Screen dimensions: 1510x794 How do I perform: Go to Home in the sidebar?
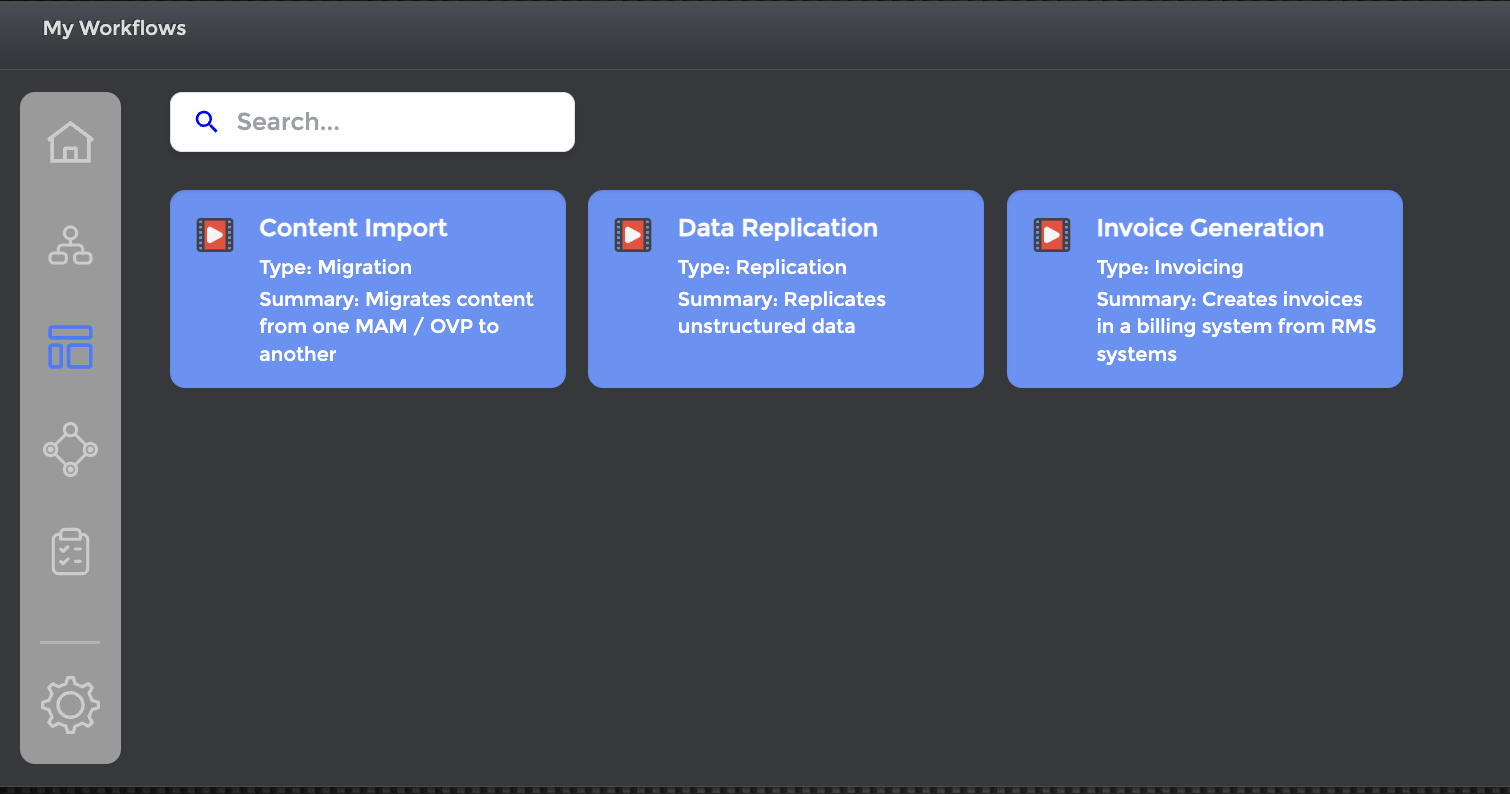click(x=70, y=143)
